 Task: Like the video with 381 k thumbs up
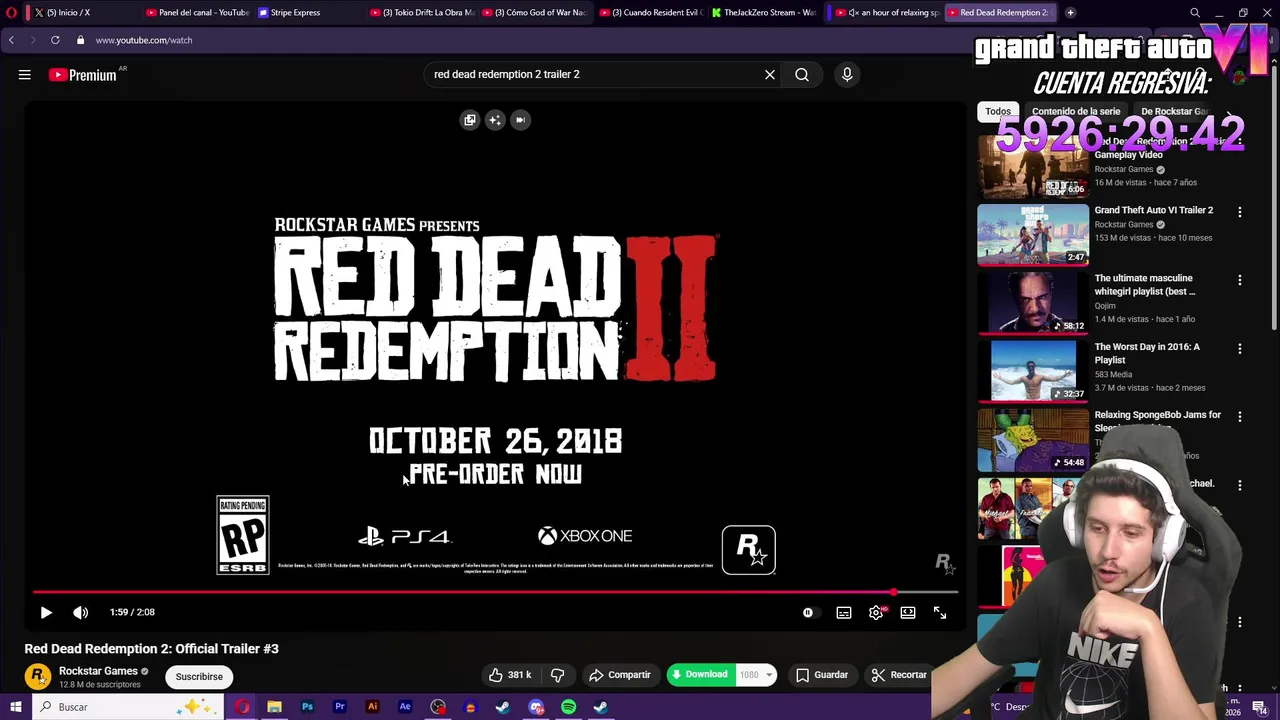pyautogui.click(x=510, y=675)
